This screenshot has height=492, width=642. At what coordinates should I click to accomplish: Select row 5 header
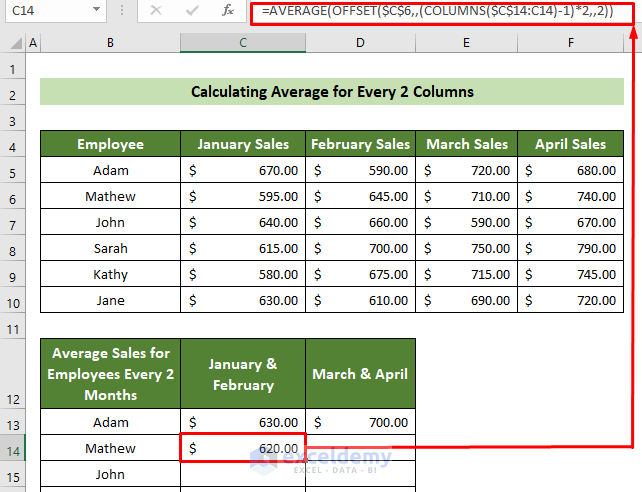[13, 170]
